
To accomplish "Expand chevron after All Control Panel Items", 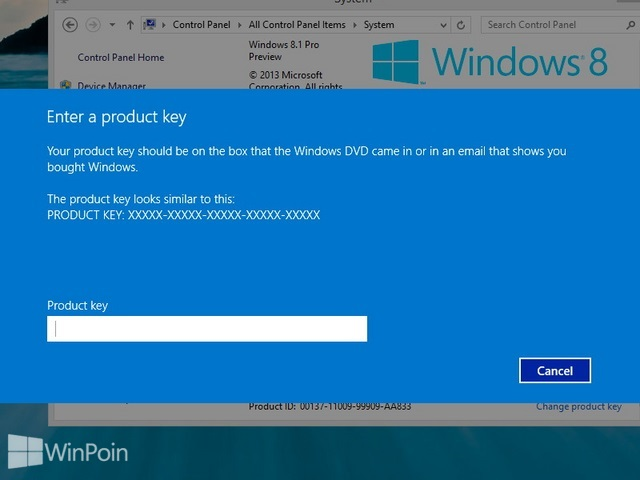I will pos(355,25).
